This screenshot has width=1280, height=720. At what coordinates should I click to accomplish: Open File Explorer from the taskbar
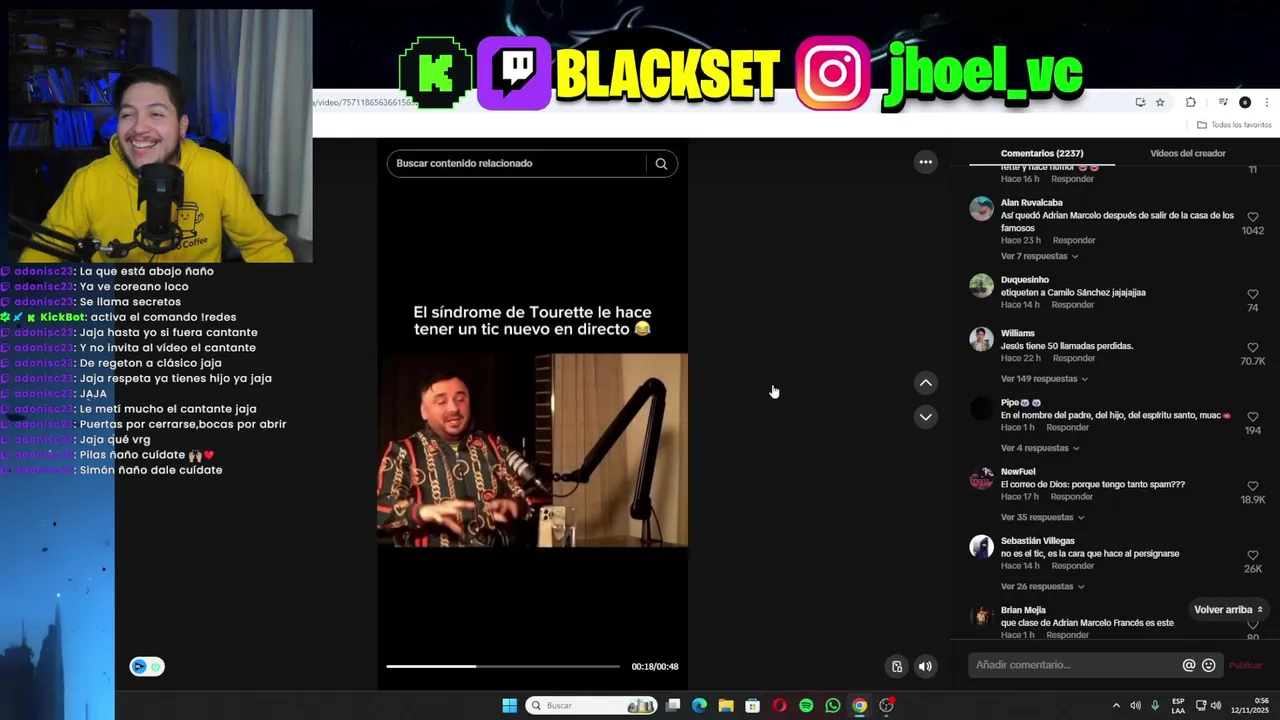coord(726,706)
